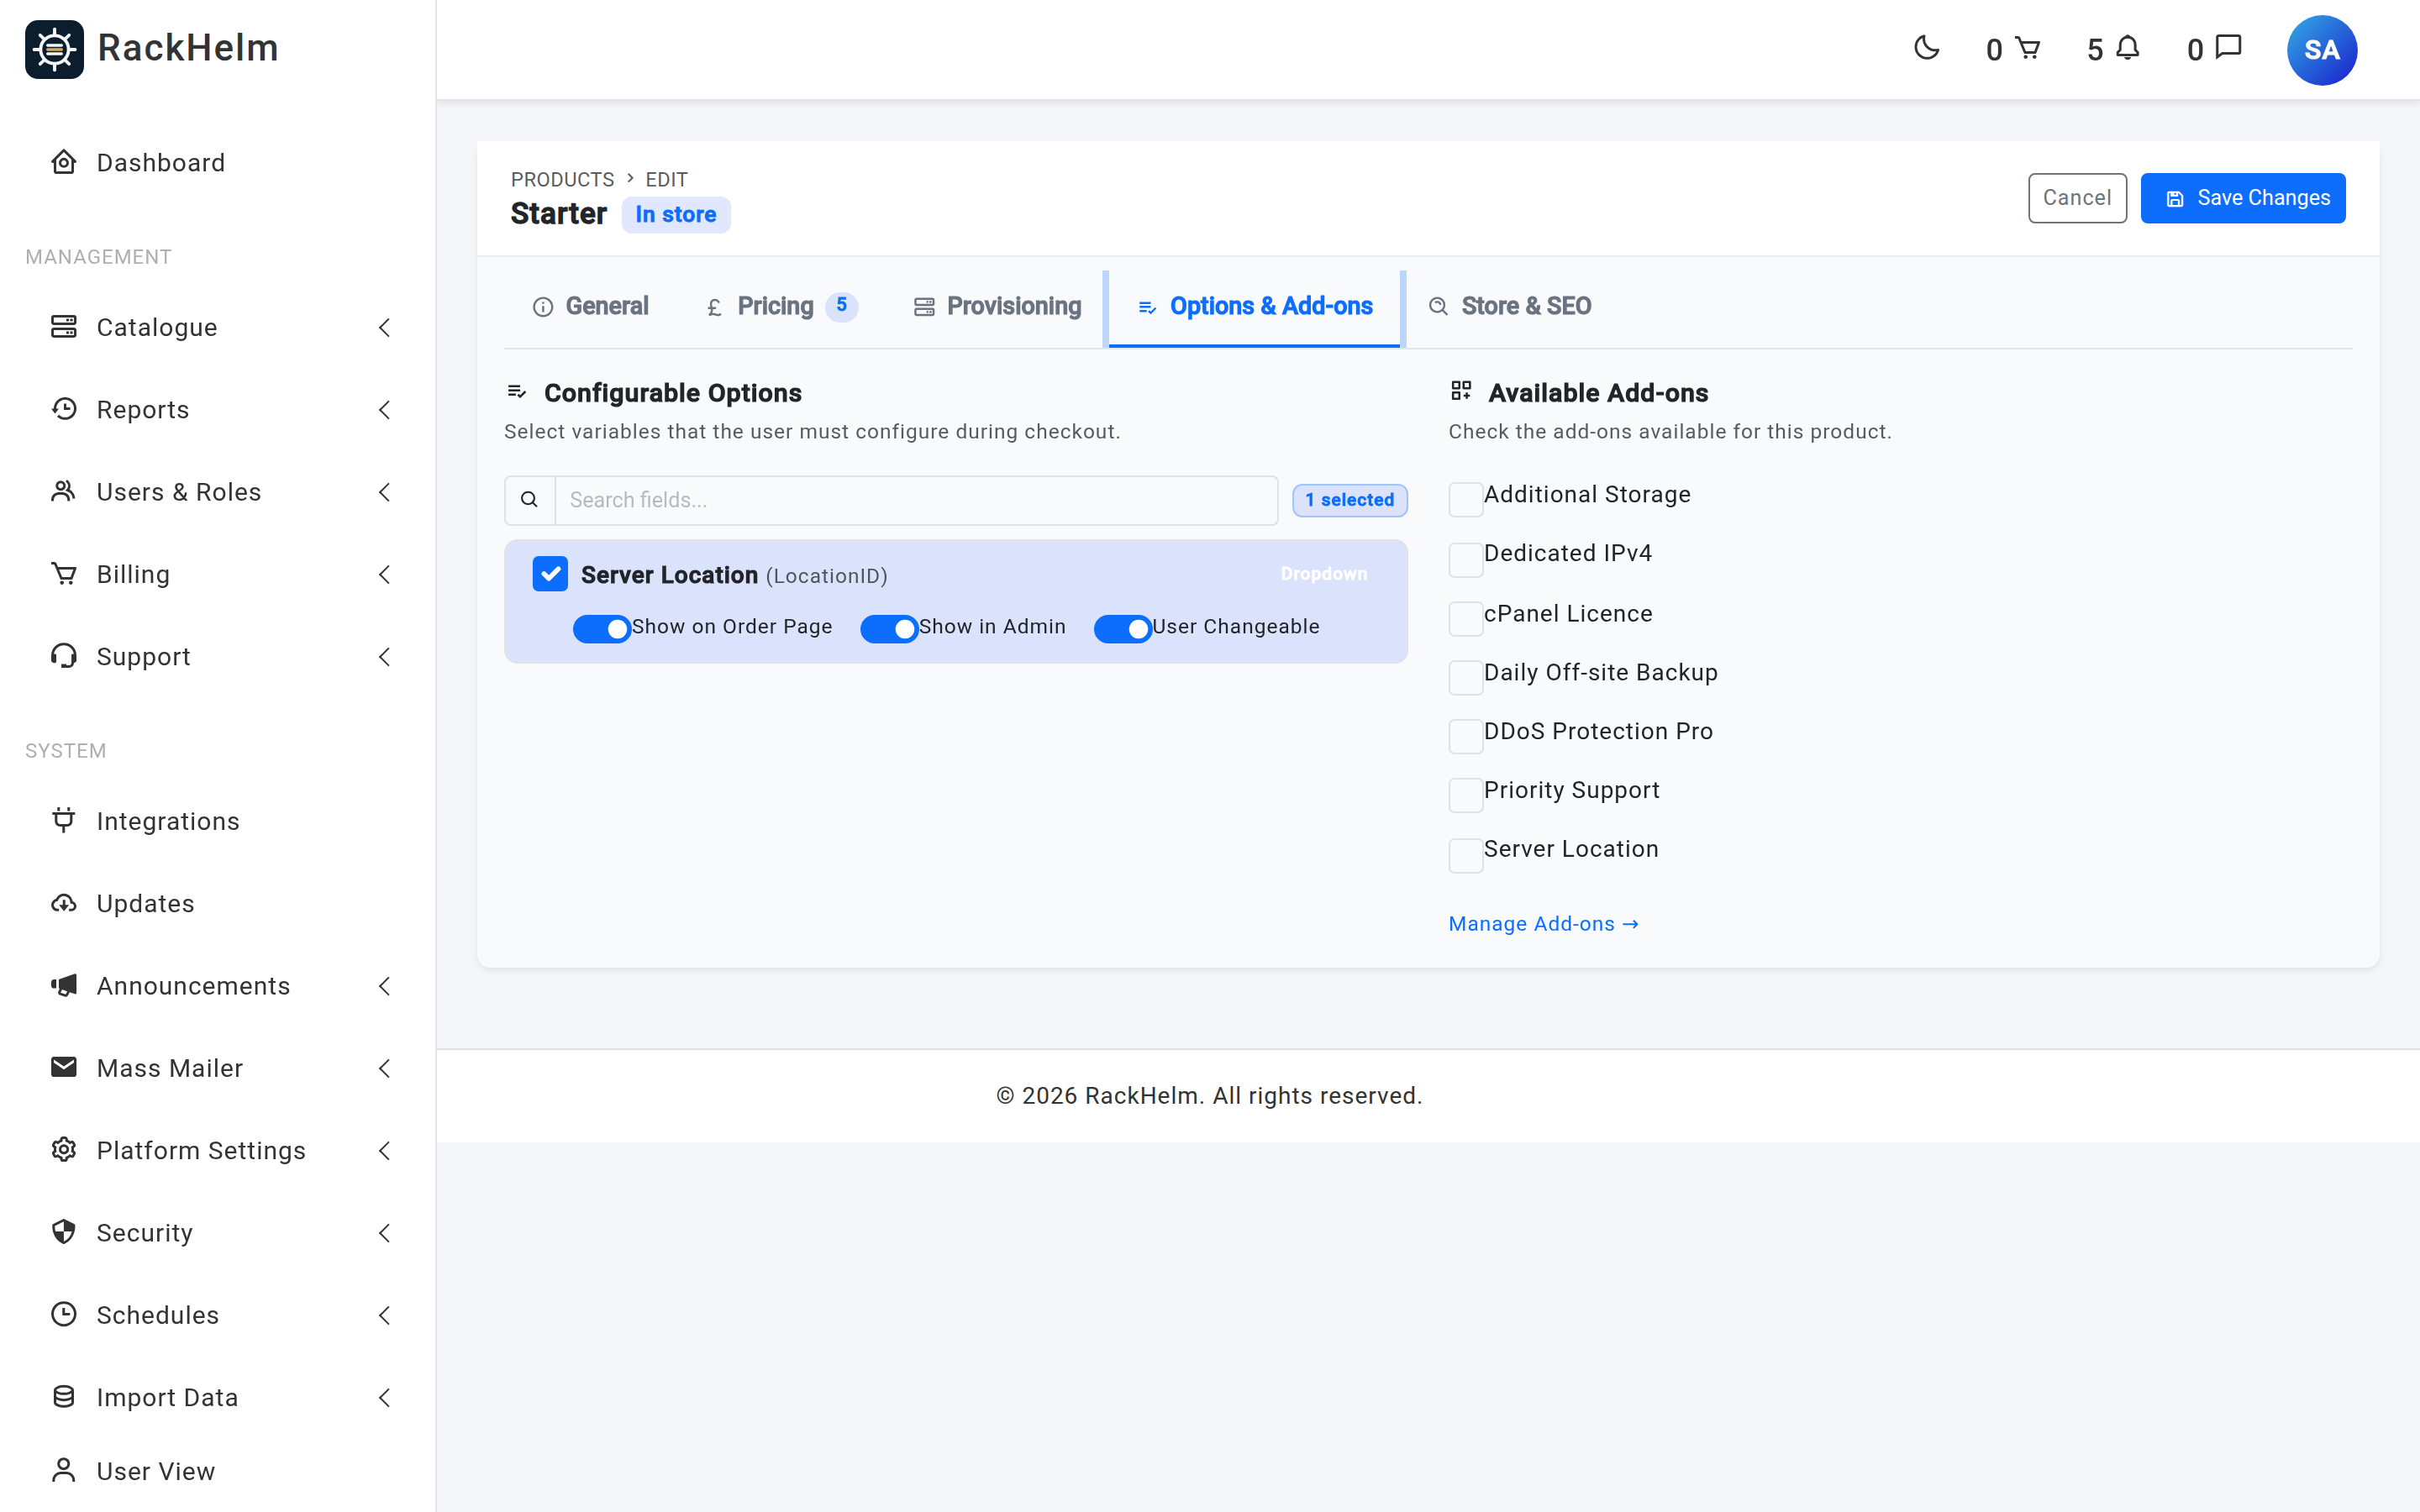
Task: Click the Security shield icon
Action: click(64, 1232)
